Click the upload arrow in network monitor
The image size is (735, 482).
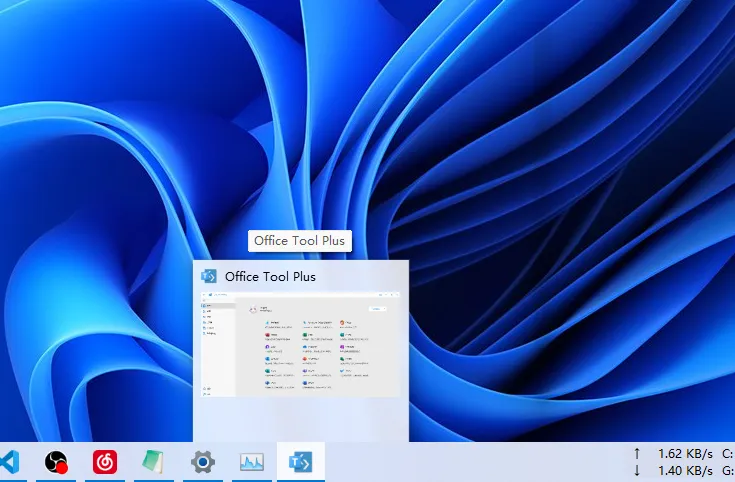point(637,453)
